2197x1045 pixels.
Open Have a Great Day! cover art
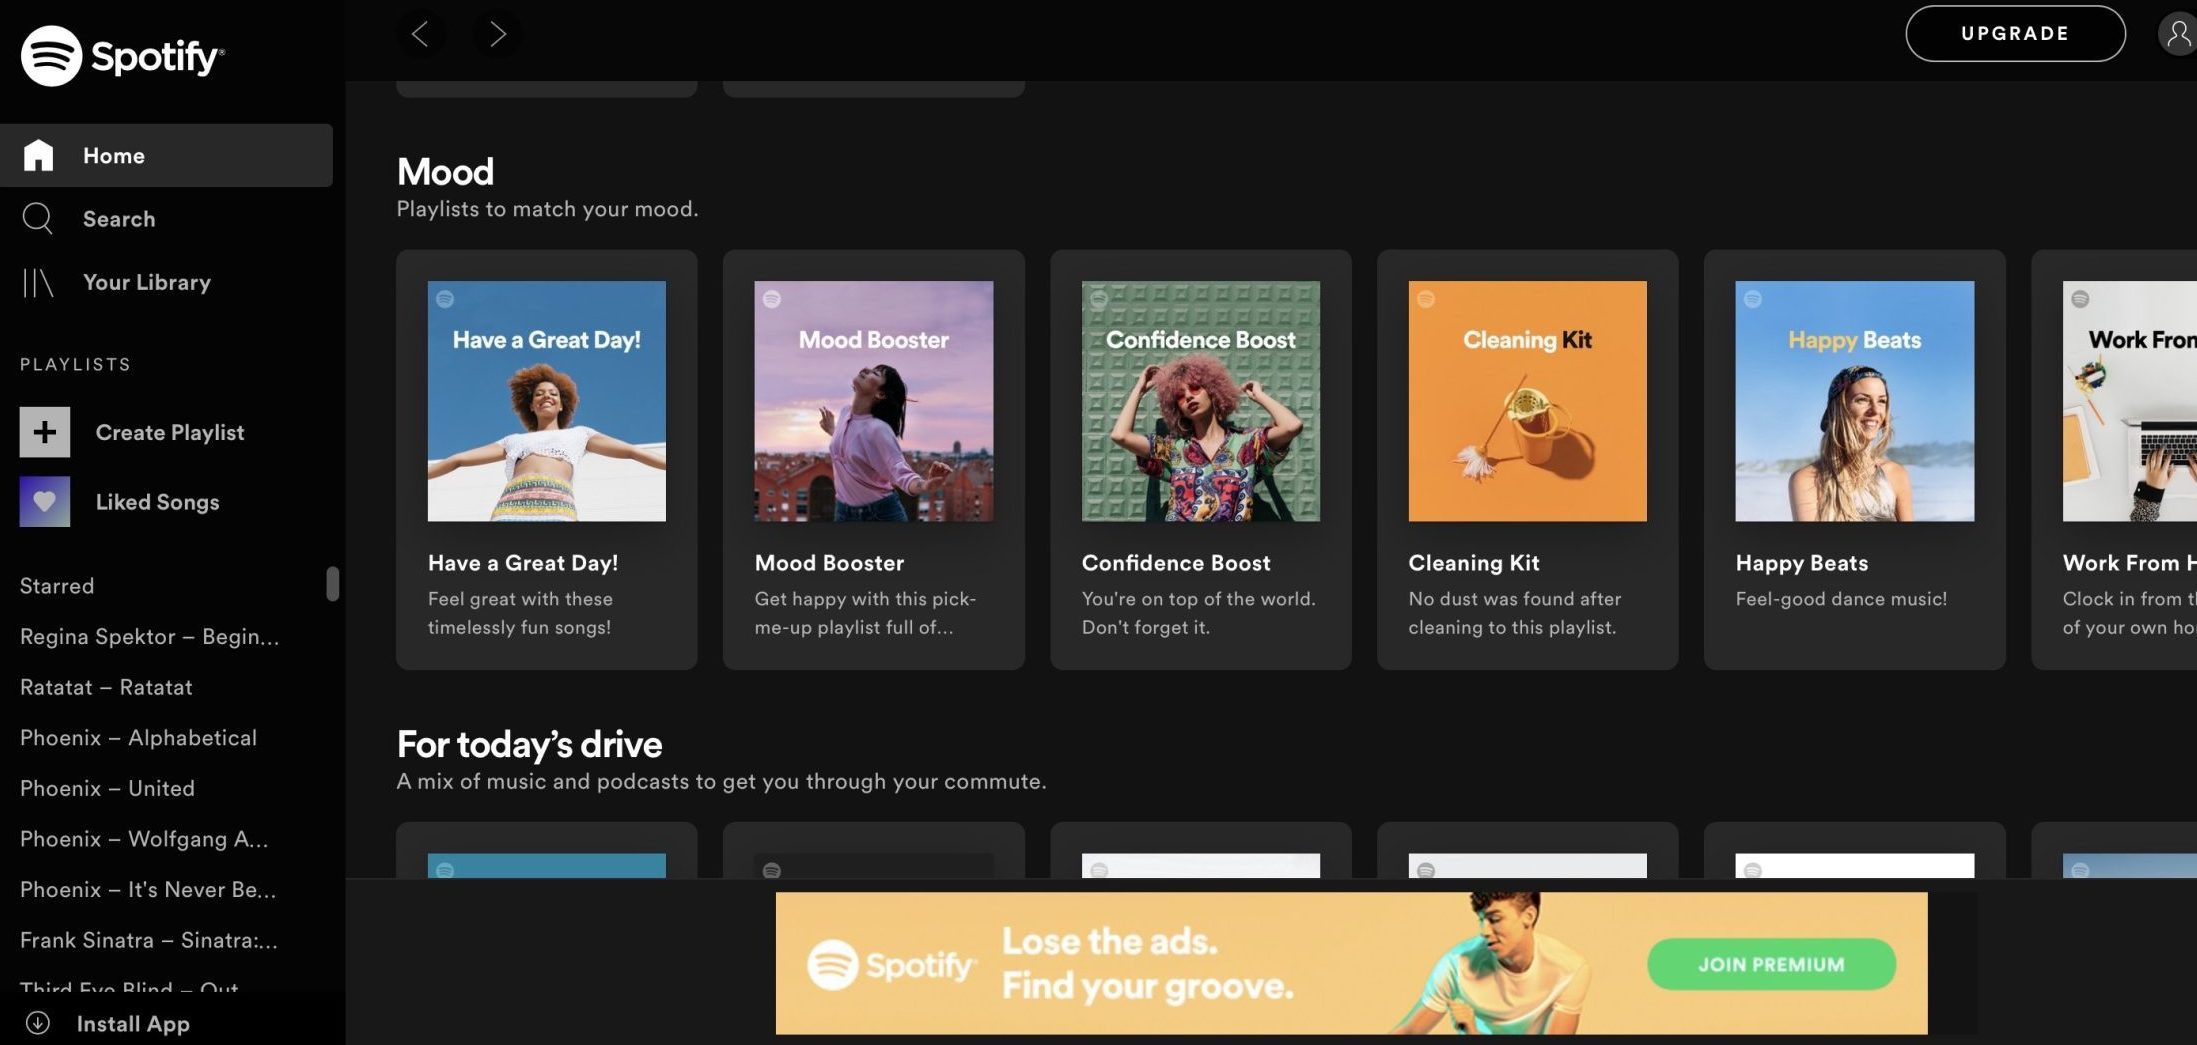(547, 401)
